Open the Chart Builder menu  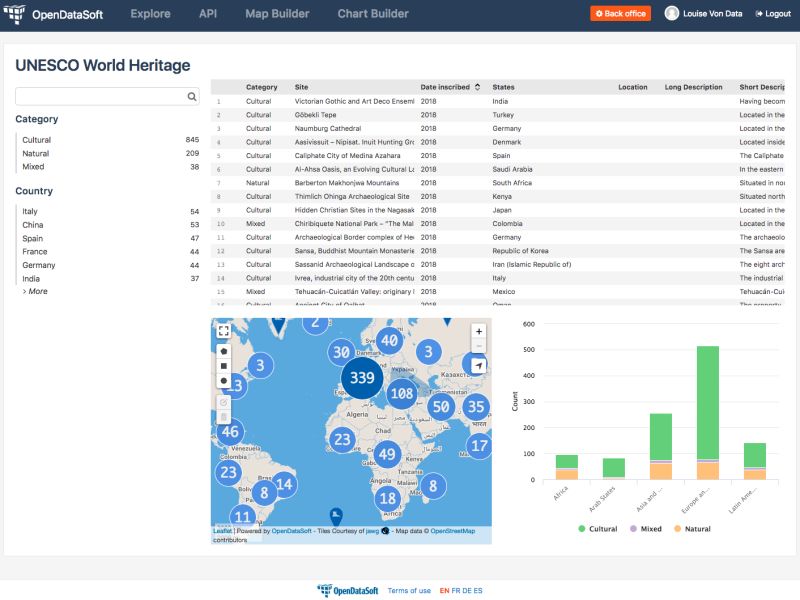[373, 14]
